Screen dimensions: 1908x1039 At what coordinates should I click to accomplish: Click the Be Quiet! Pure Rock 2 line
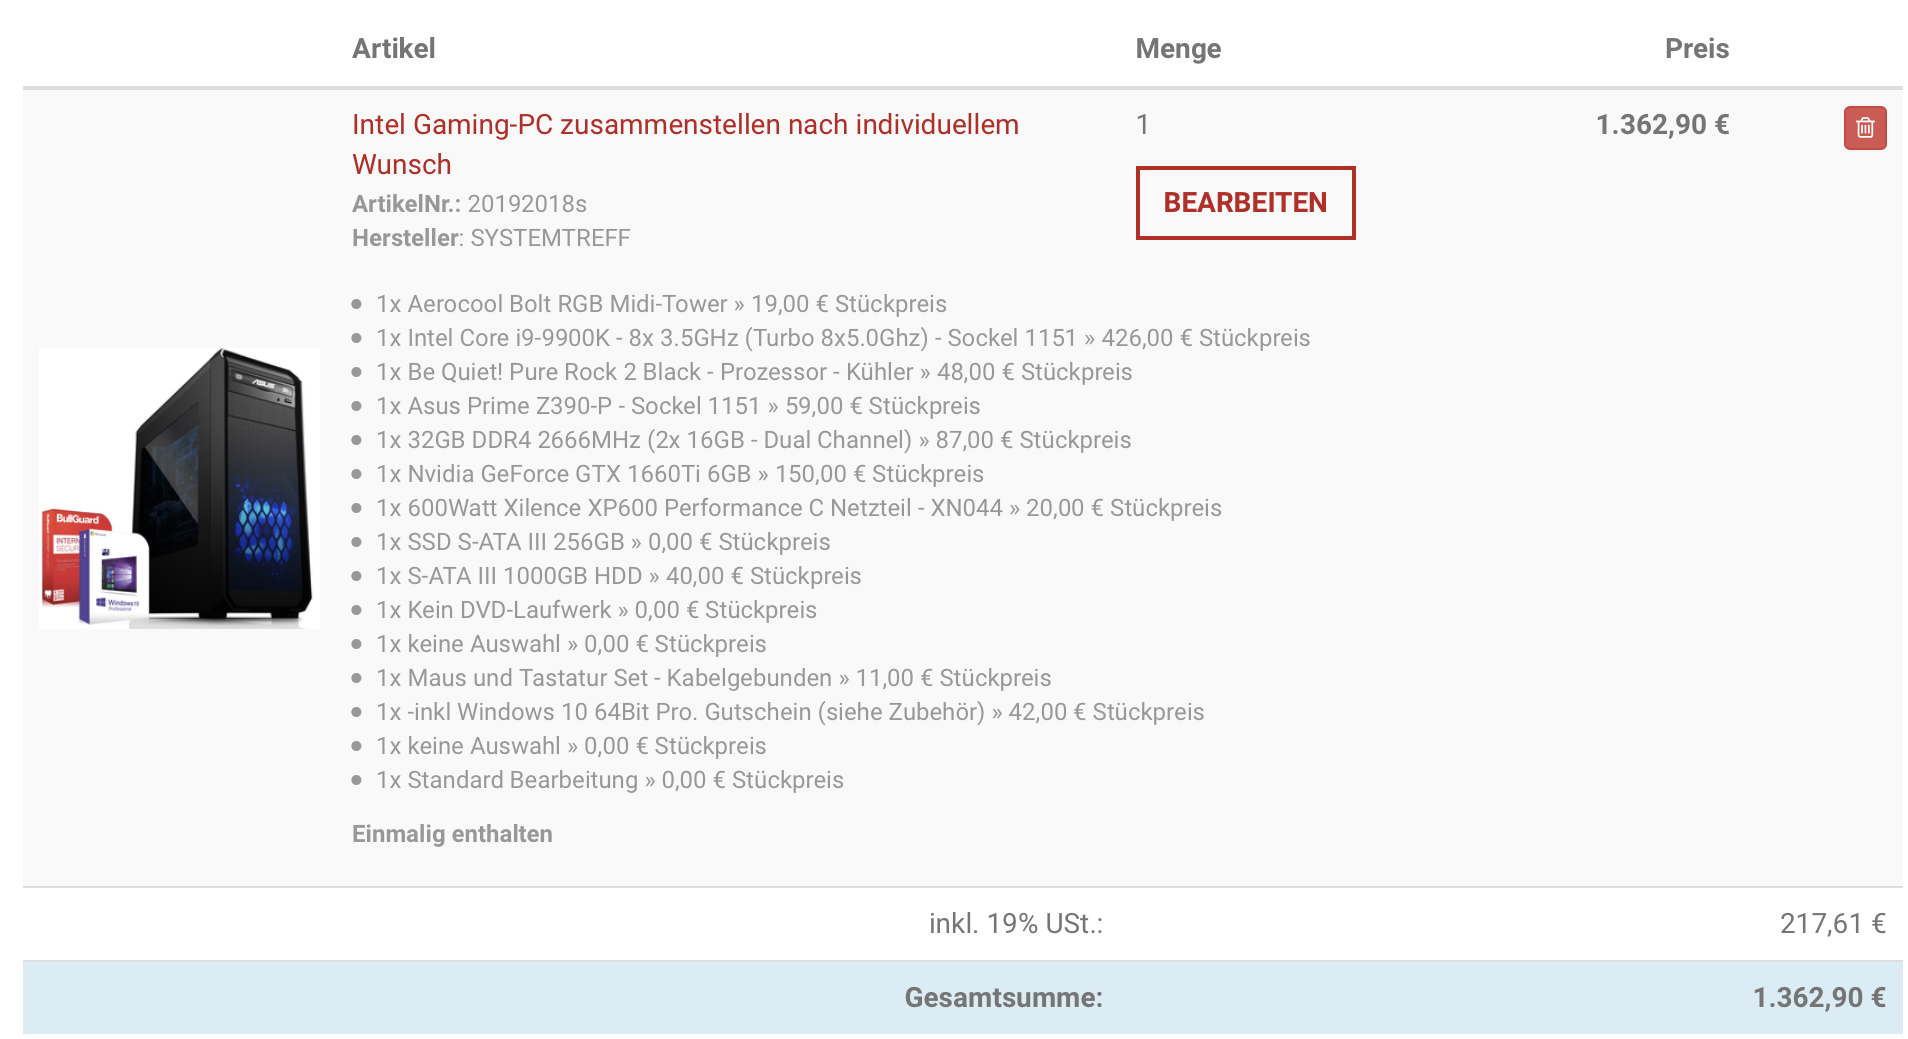pos(754,372)
